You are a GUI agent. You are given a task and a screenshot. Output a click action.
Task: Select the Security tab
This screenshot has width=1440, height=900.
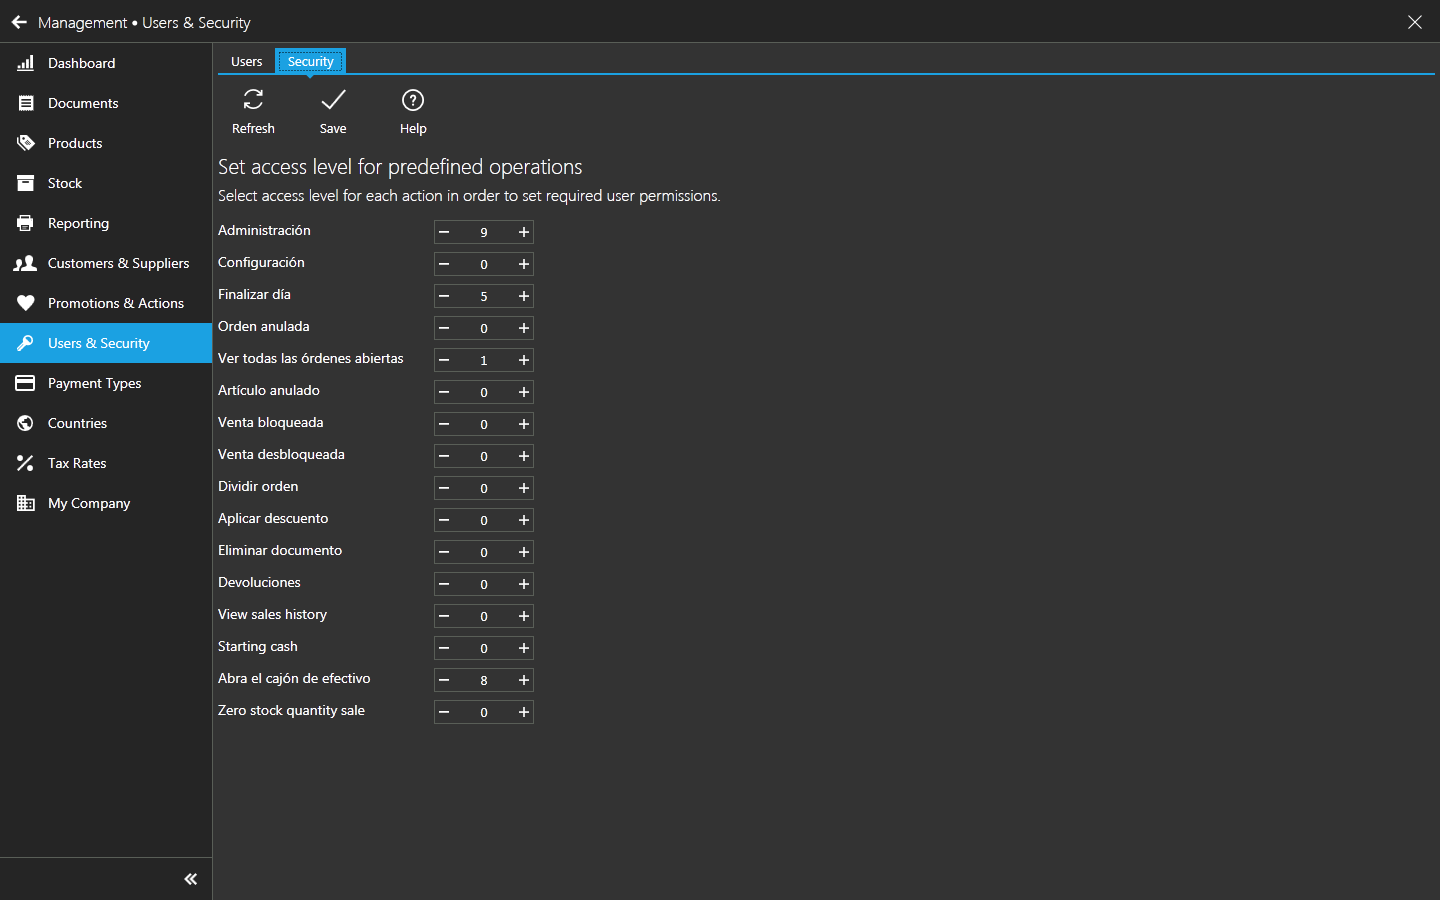[310, 61]
